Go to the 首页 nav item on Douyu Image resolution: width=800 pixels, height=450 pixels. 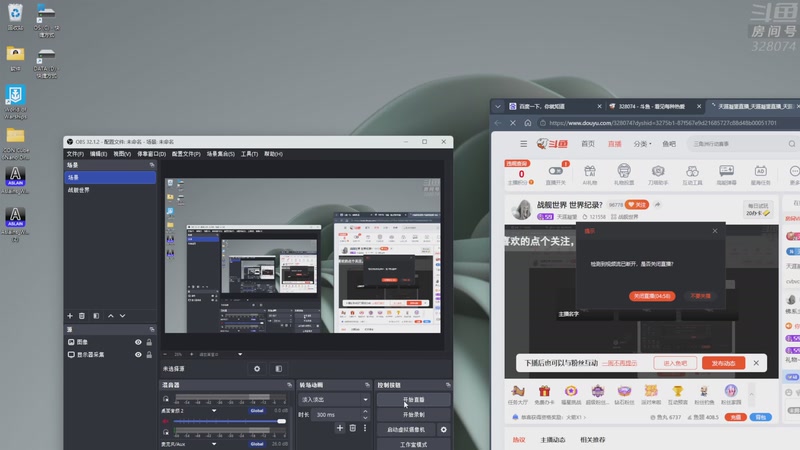588,144
